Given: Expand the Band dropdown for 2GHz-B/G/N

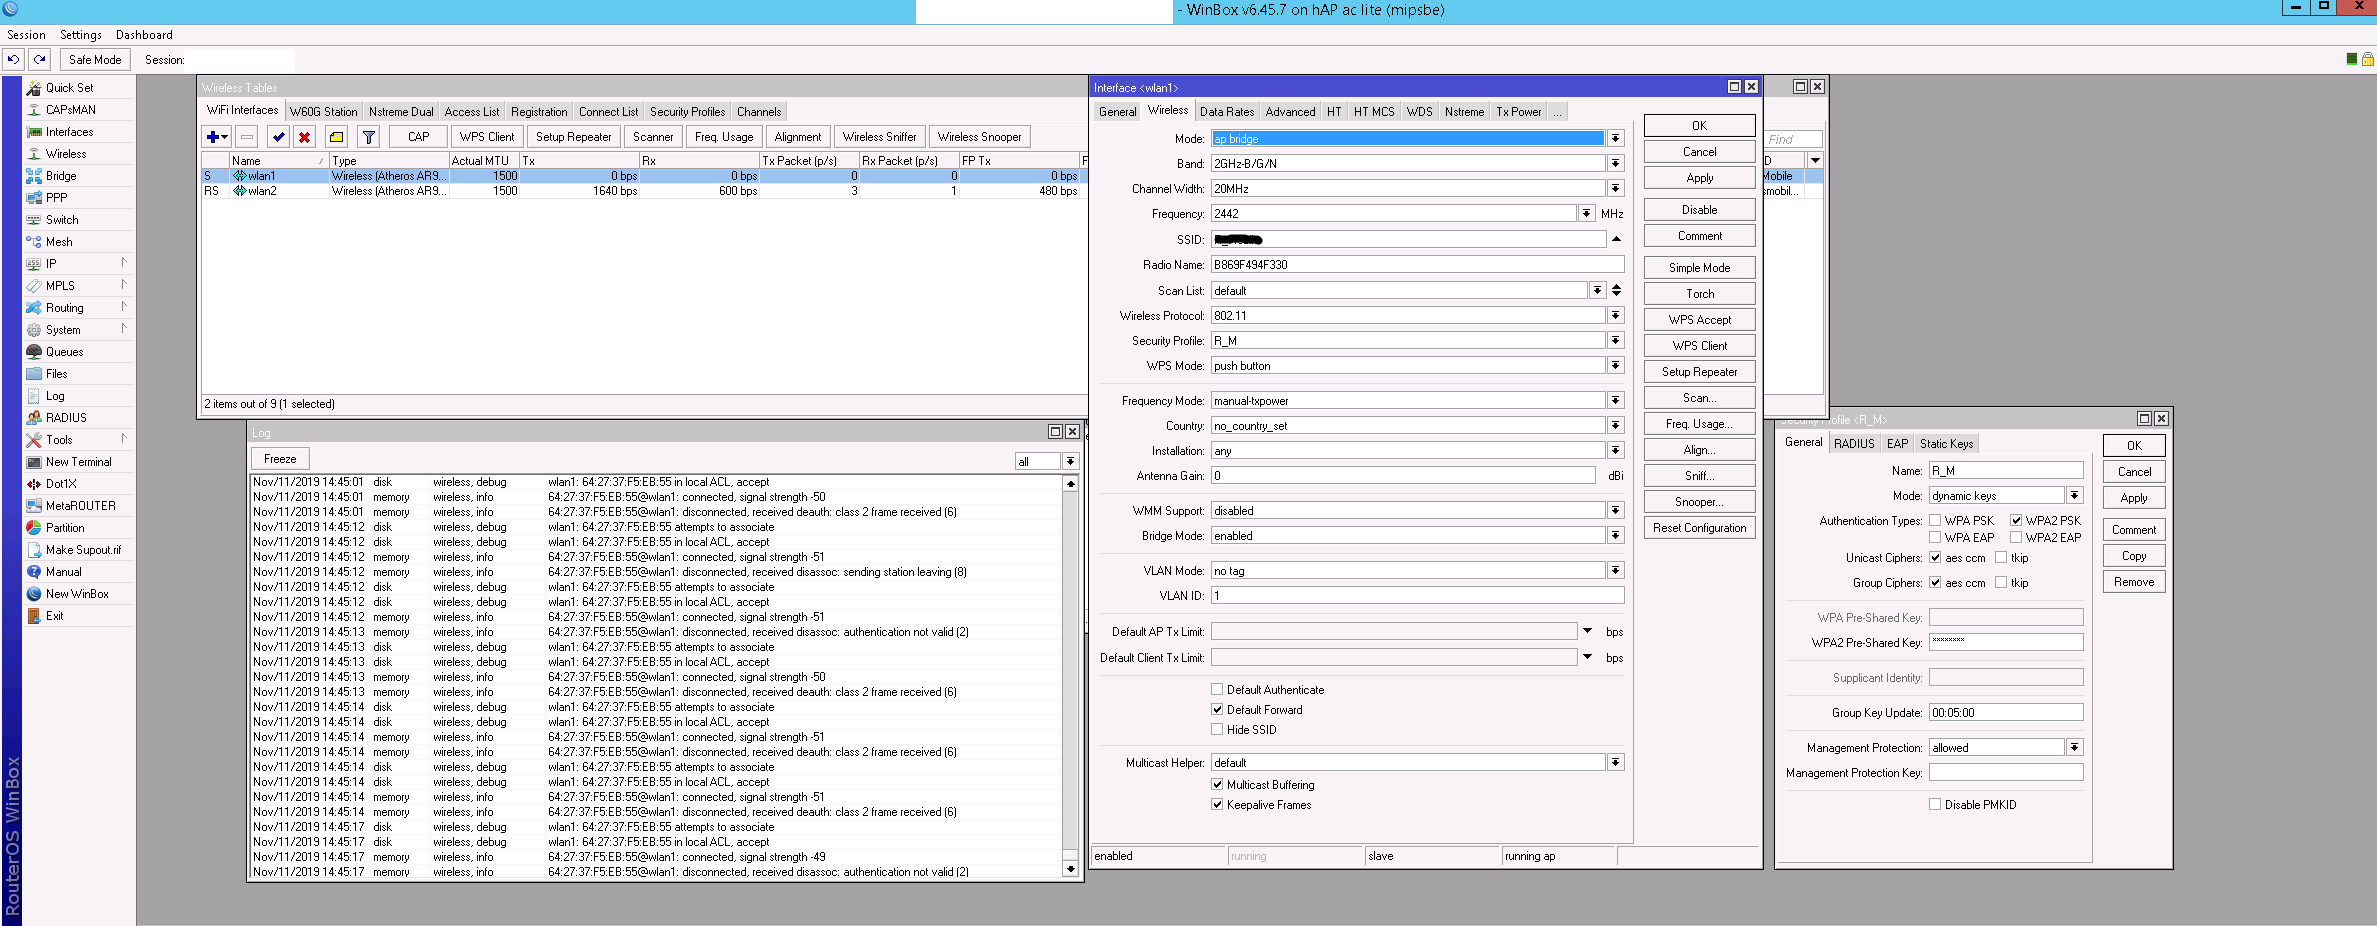Looking at the screenshot, I should (x=1614, y=162).
